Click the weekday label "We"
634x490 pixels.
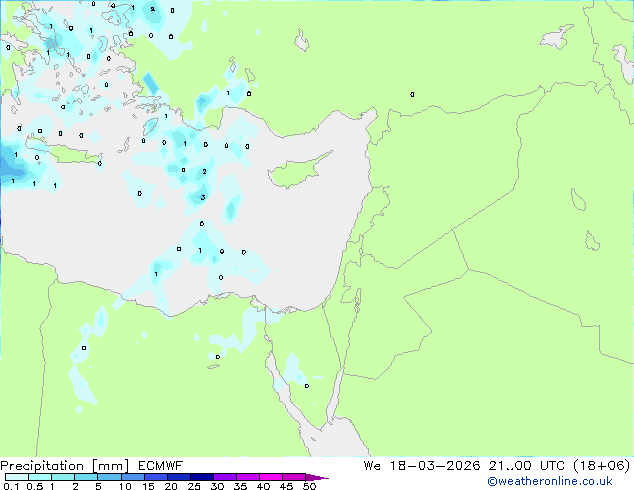[372, 466]
